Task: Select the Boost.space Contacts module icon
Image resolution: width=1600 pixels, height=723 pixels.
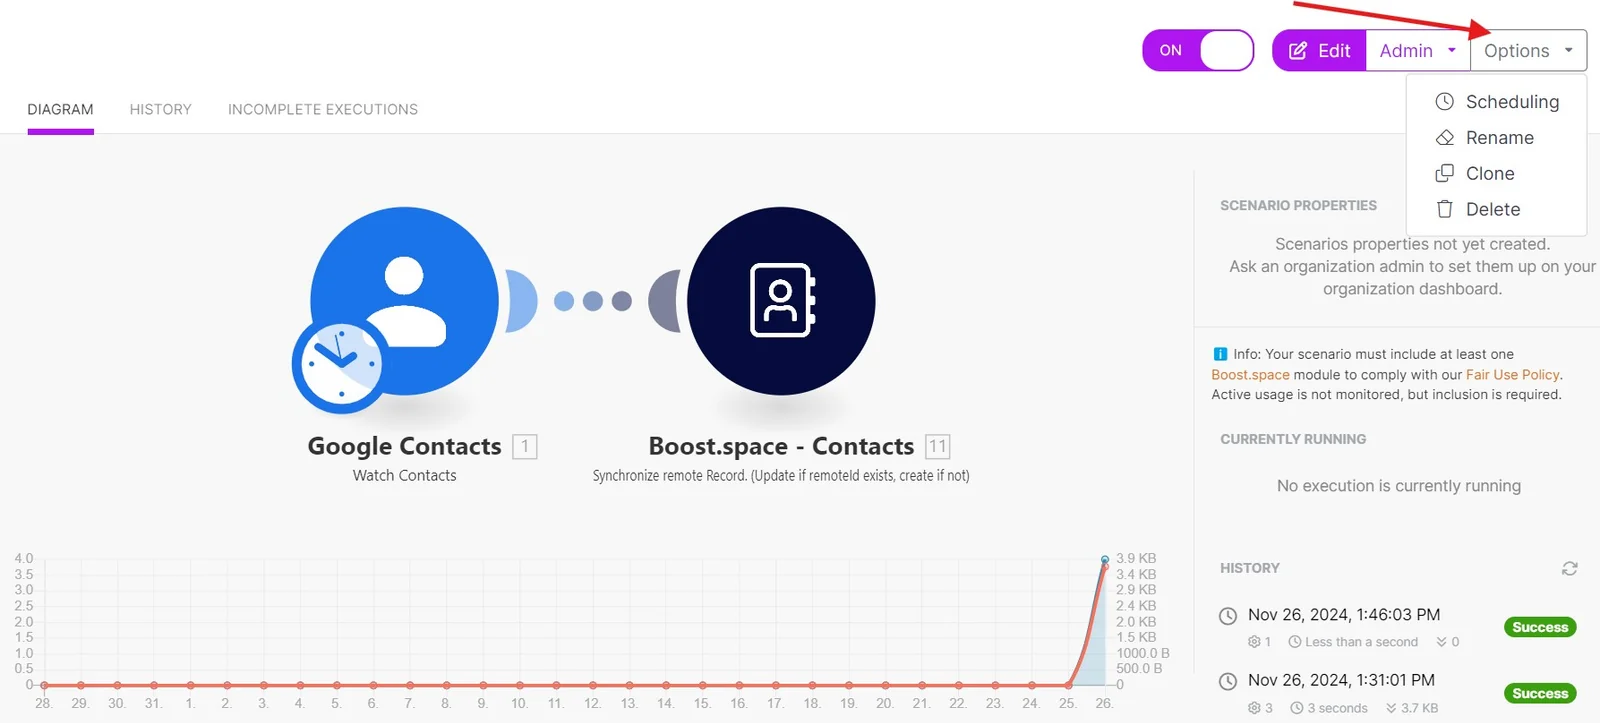Action: coord(781,301)
